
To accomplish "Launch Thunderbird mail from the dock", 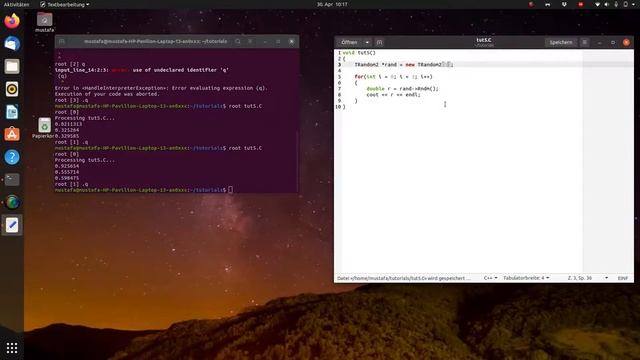I will (12, 43).
